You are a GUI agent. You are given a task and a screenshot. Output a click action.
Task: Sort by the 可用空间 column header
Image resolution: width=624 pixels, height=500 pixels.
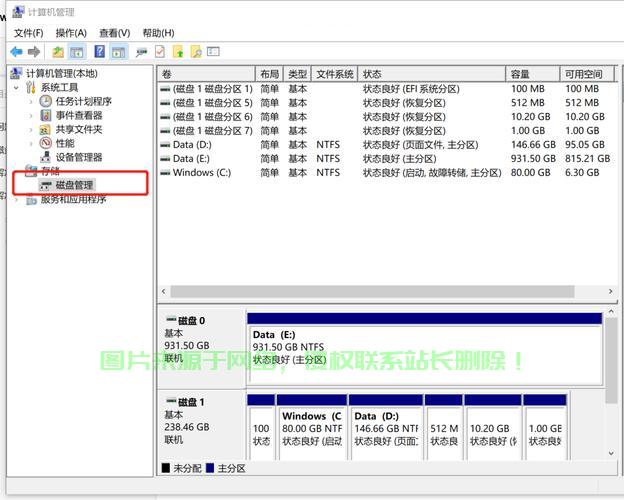coord(587,74)
